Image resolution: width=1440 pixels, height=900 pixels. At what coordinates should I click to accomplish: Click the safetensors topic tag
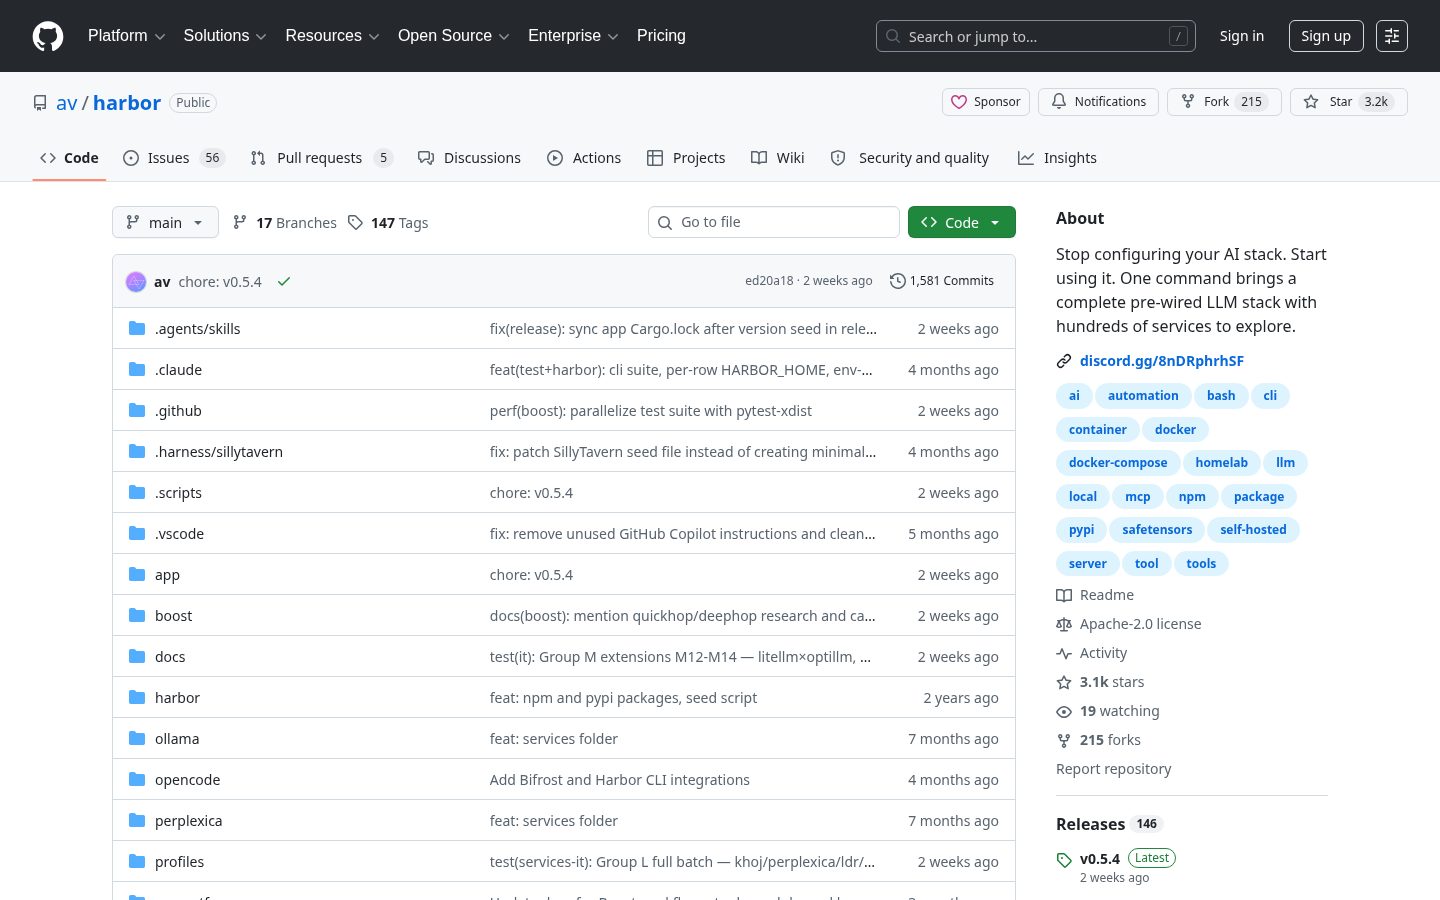tap(1157, 530)
